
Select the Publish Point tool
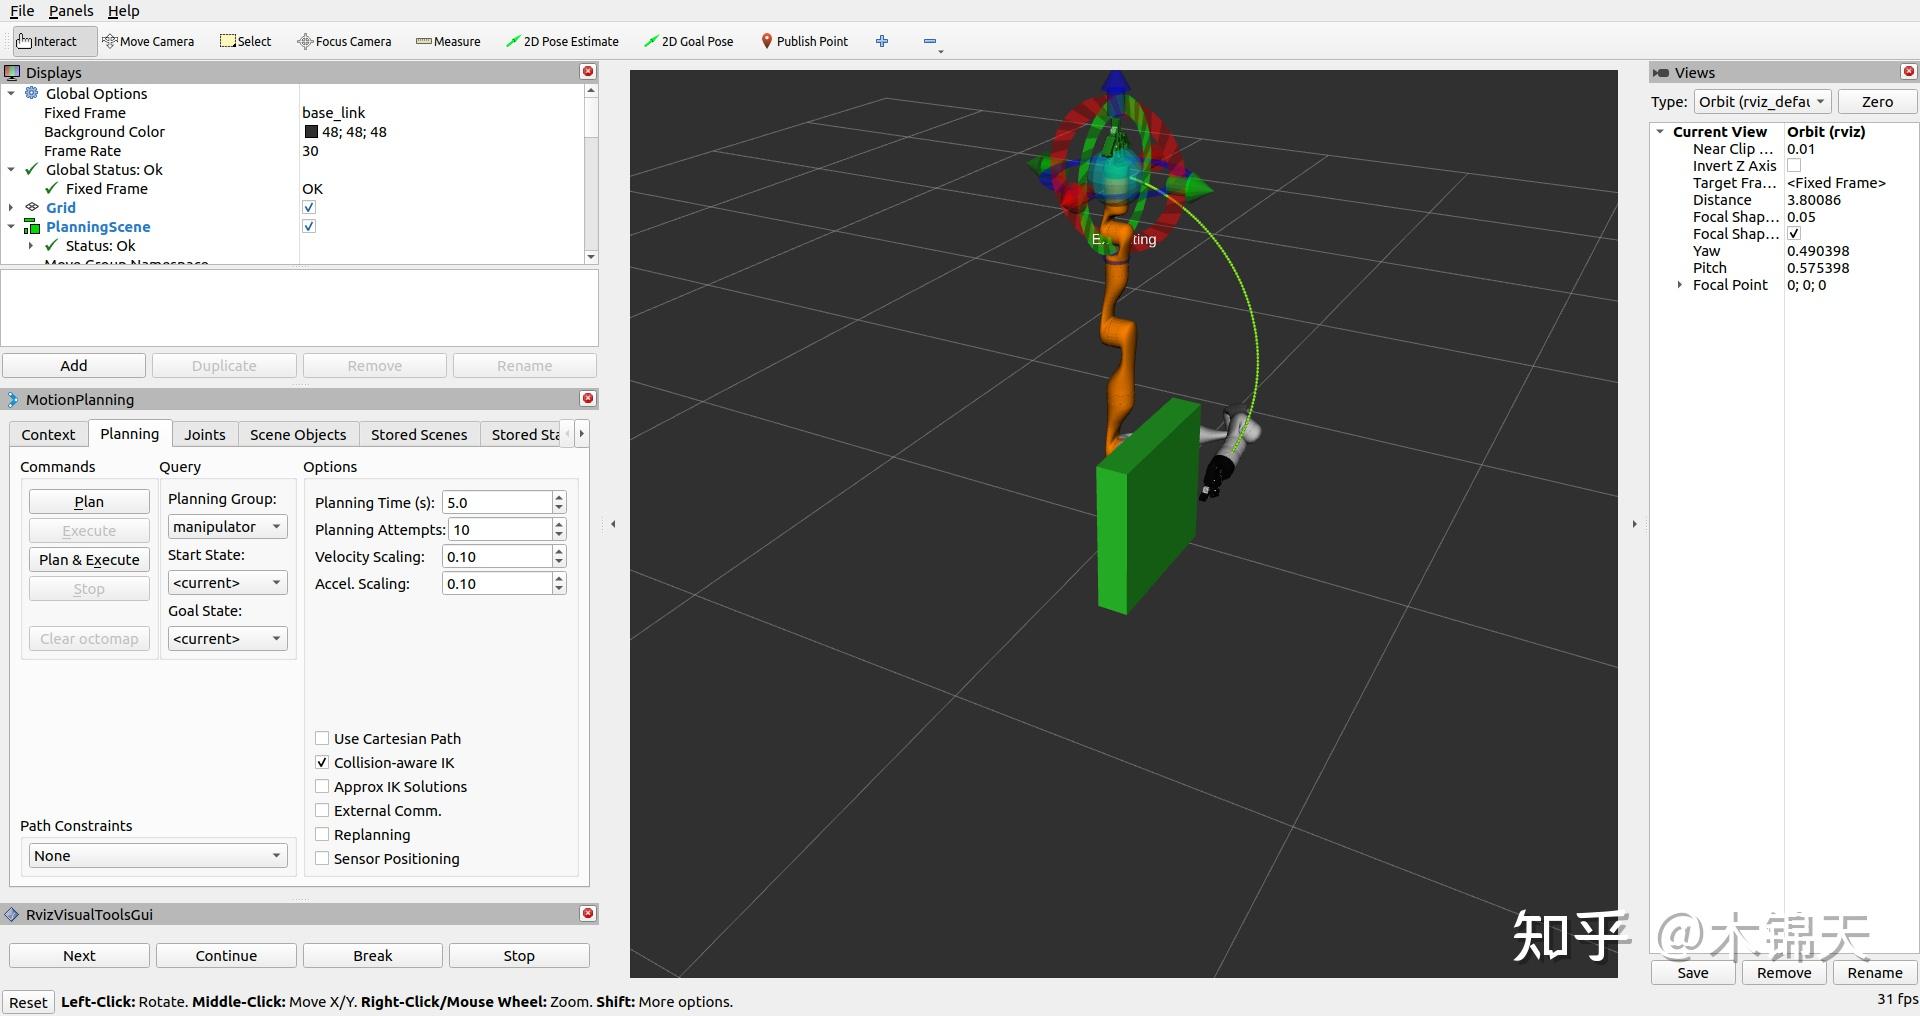tap(804, 41)
